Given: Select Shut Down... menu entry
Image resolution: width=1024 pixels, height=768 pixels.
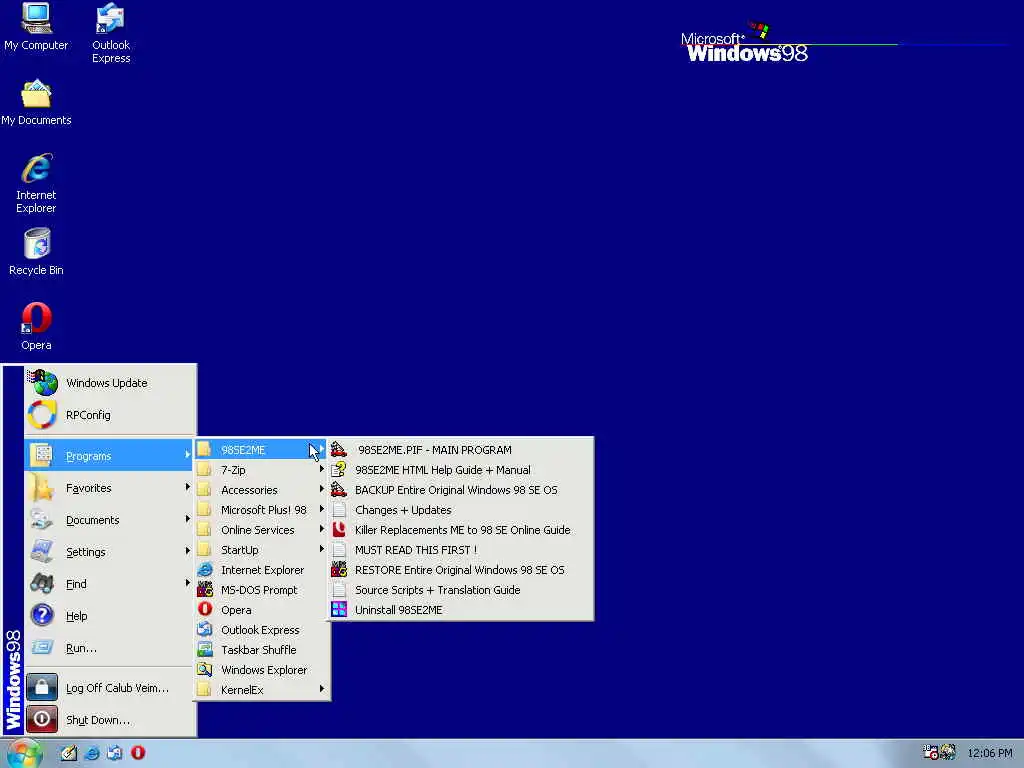Looking at the screenshot, I should click(110, 720).
